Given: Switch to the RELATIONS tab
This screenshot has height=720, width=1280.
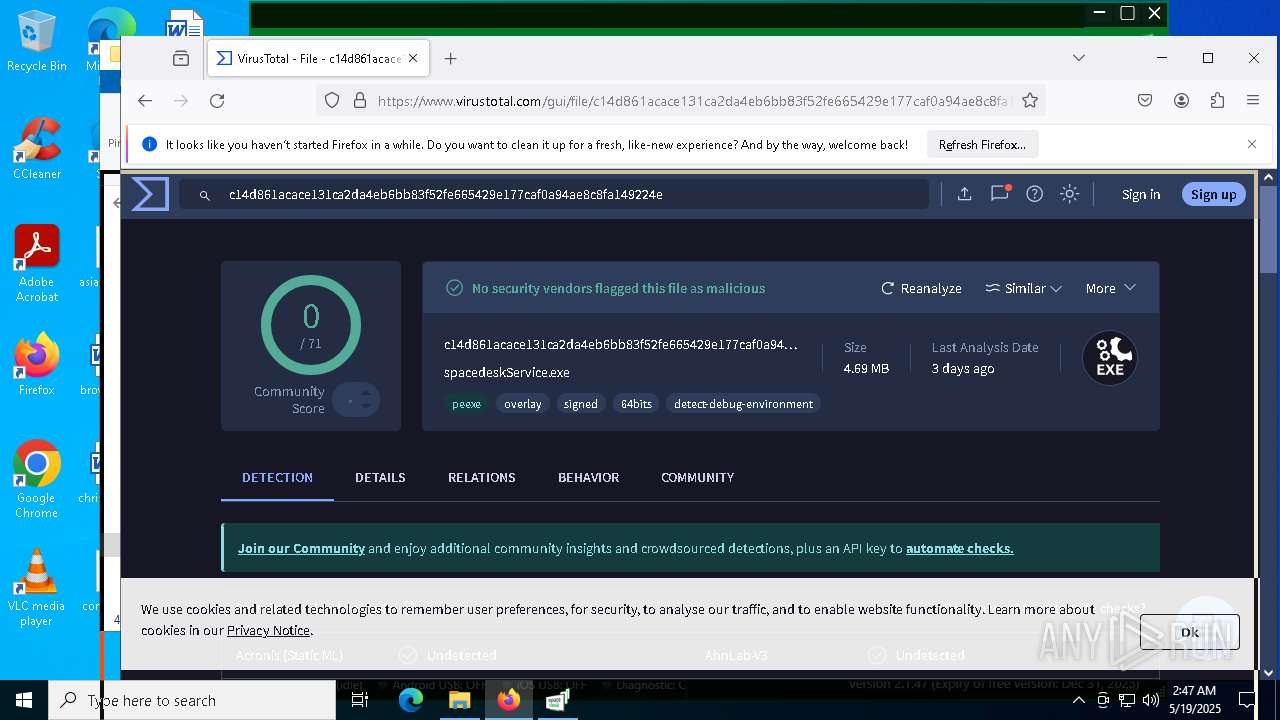Looking at the screenshot, I should tap(482, 477).
